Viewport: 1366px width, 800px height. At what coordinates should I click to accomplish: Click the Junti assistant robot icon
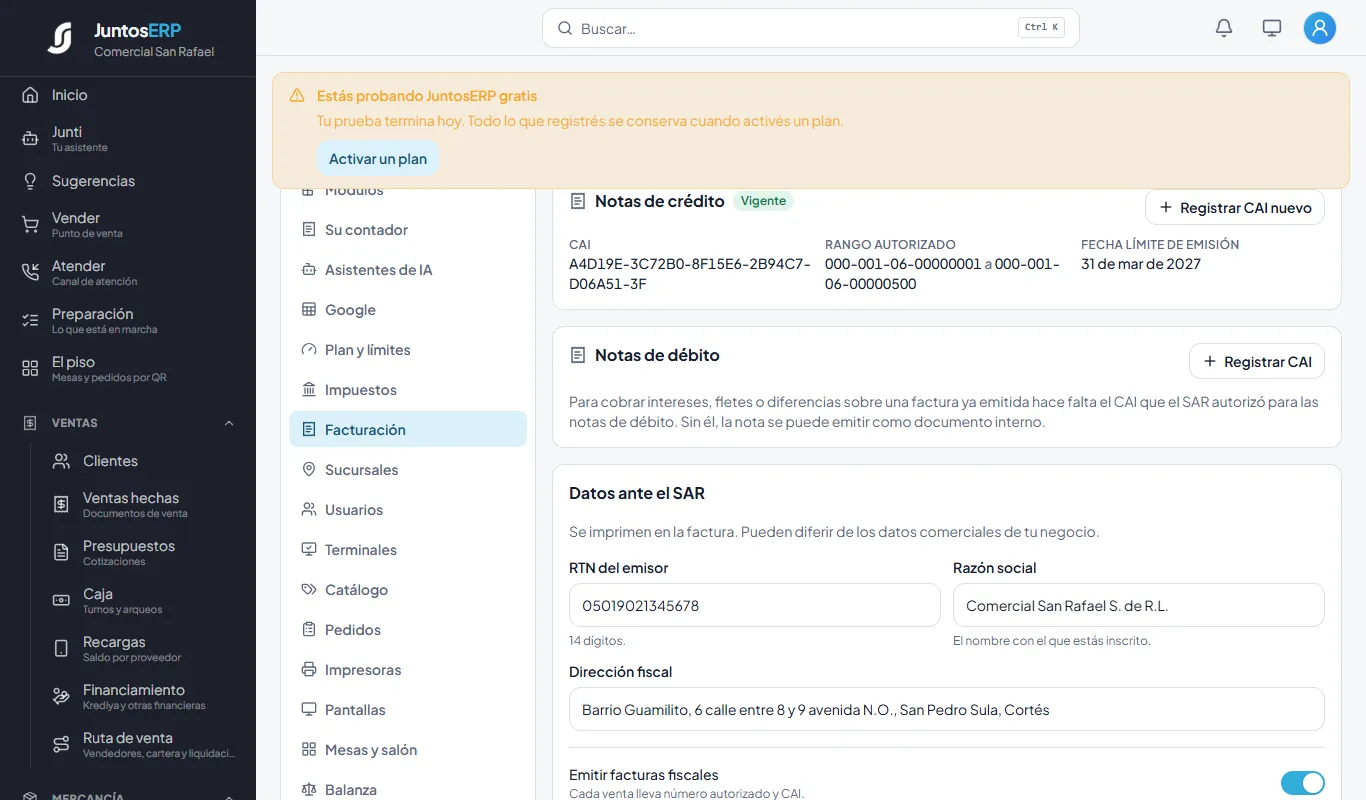click(30, 138)
